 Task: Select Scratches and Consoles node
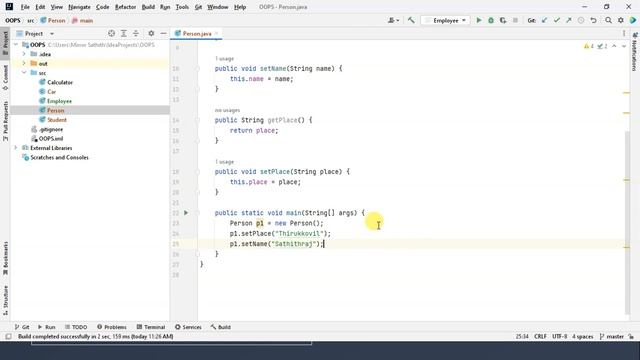tap(59, 157)
